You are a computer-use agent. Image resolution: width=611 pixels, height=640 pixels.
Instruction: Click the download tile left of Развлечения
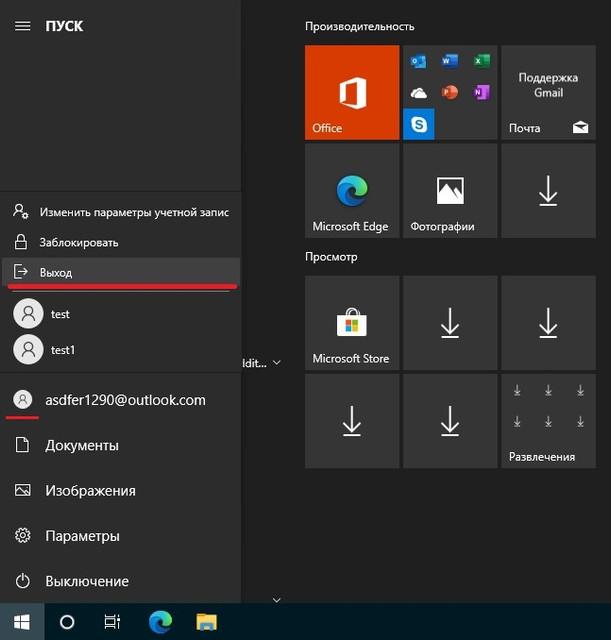click(x=450, y=421)
